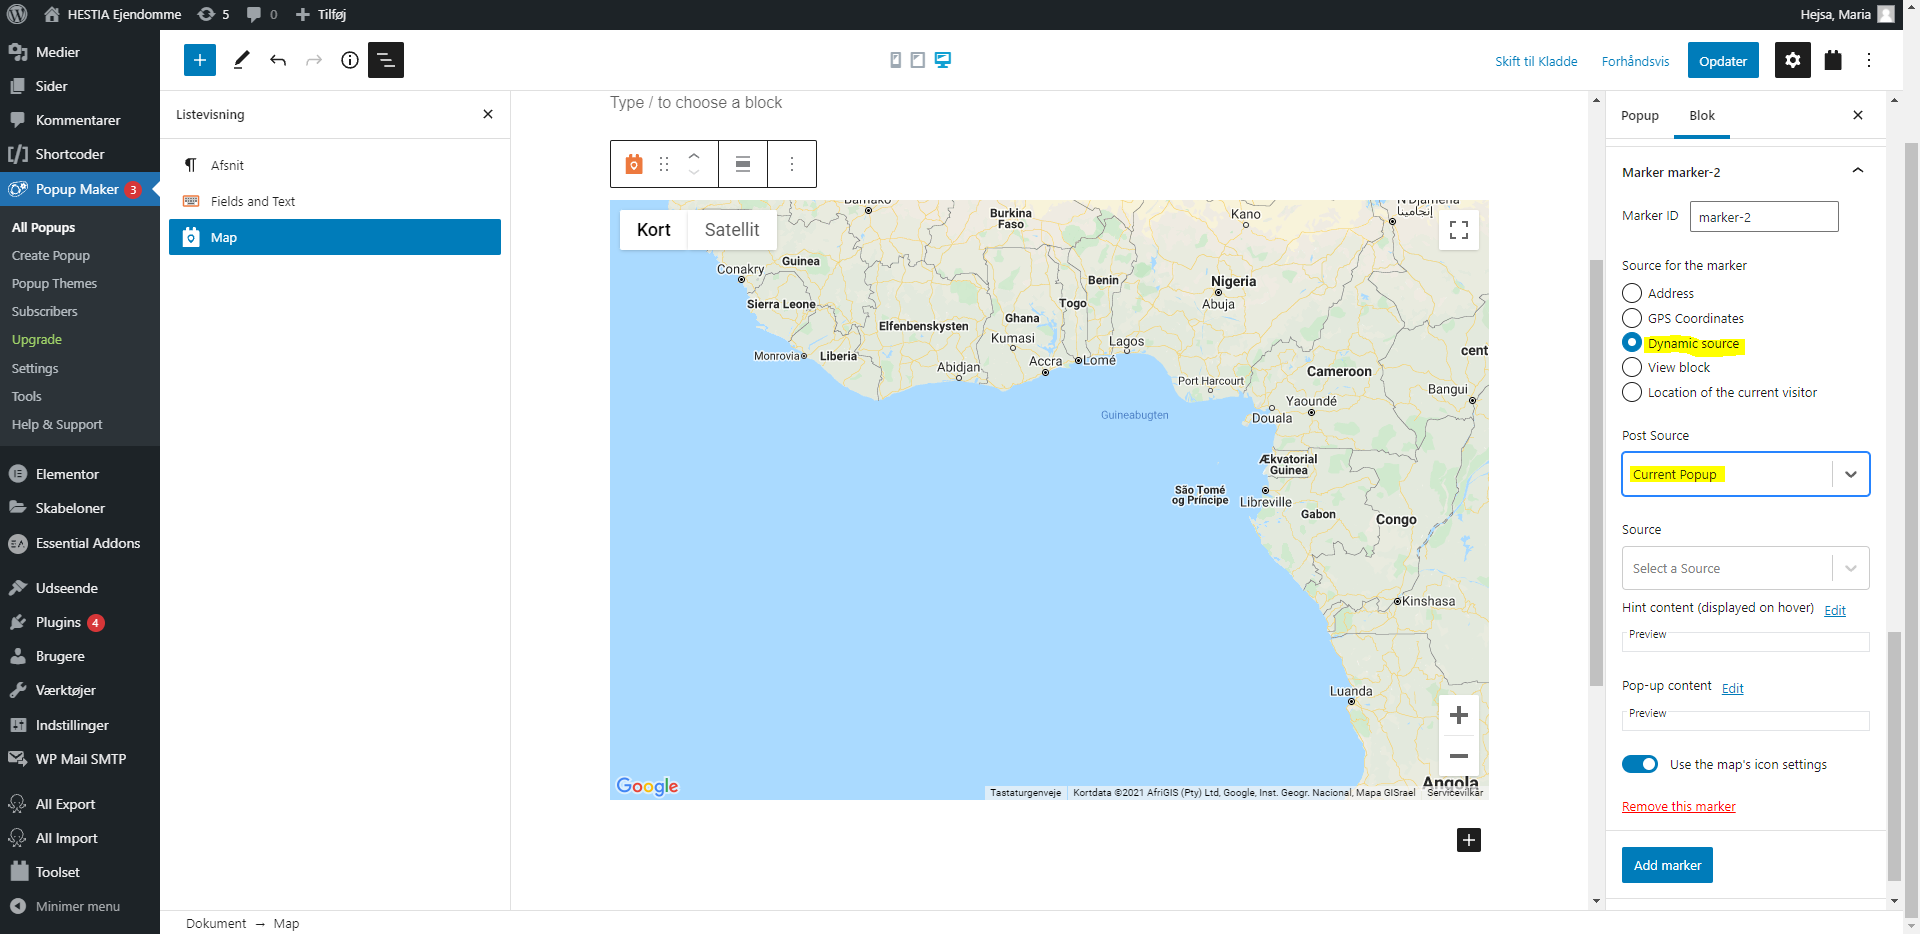Toggle the list view icon in toolbar
This screenshot has width=1920, height=934.
point(386,60)
